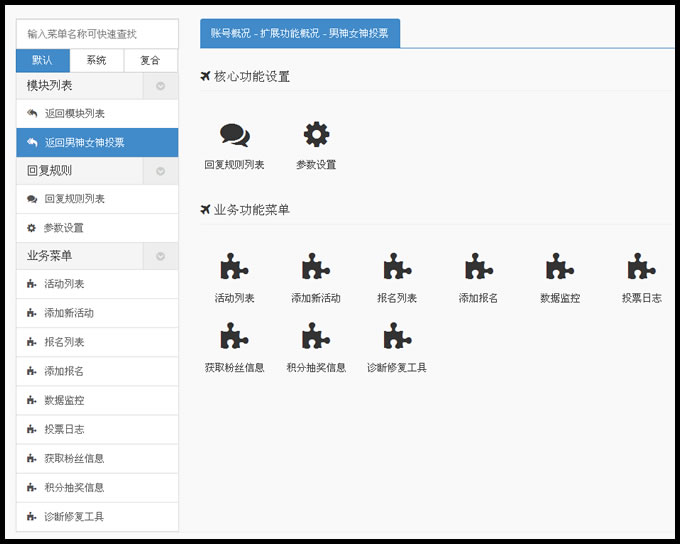Collapse the 回复规则 section with its chevron
680x544 pixels.
160,171
